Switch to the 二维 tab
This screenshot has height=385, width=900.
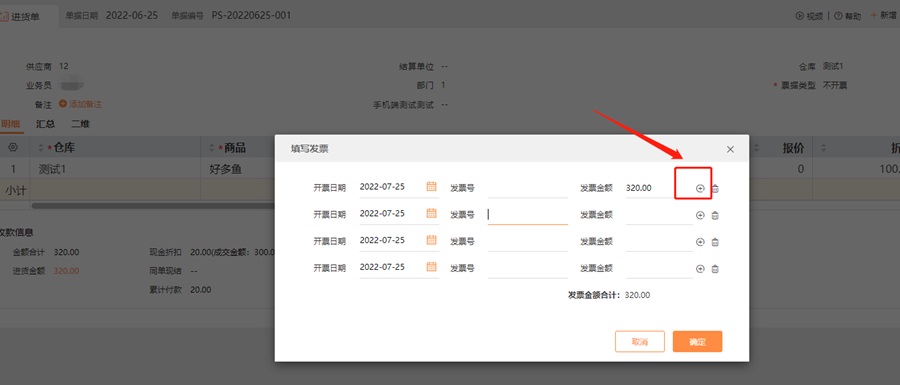pos(80,124)
